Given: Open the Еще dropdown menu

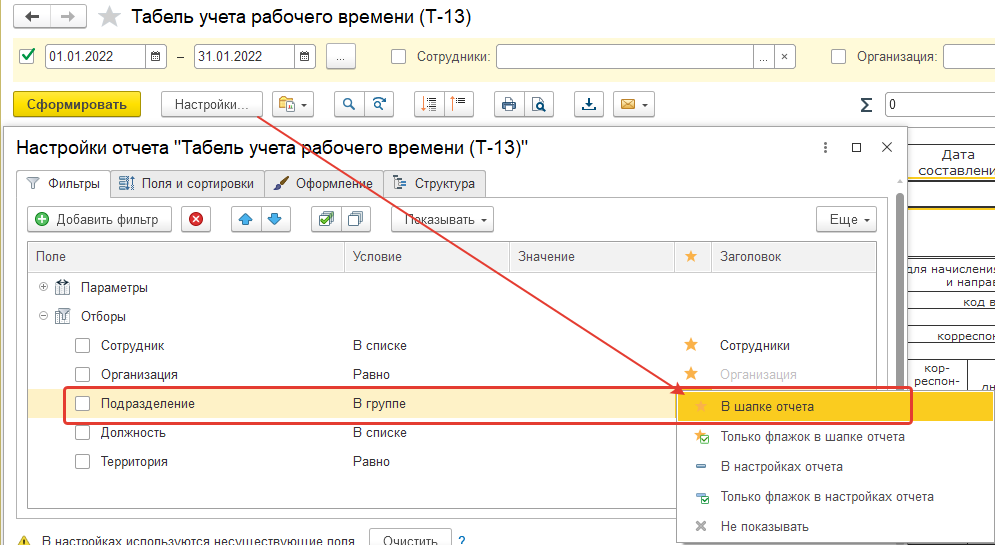Looking at the screenshot, I should 846,219.
